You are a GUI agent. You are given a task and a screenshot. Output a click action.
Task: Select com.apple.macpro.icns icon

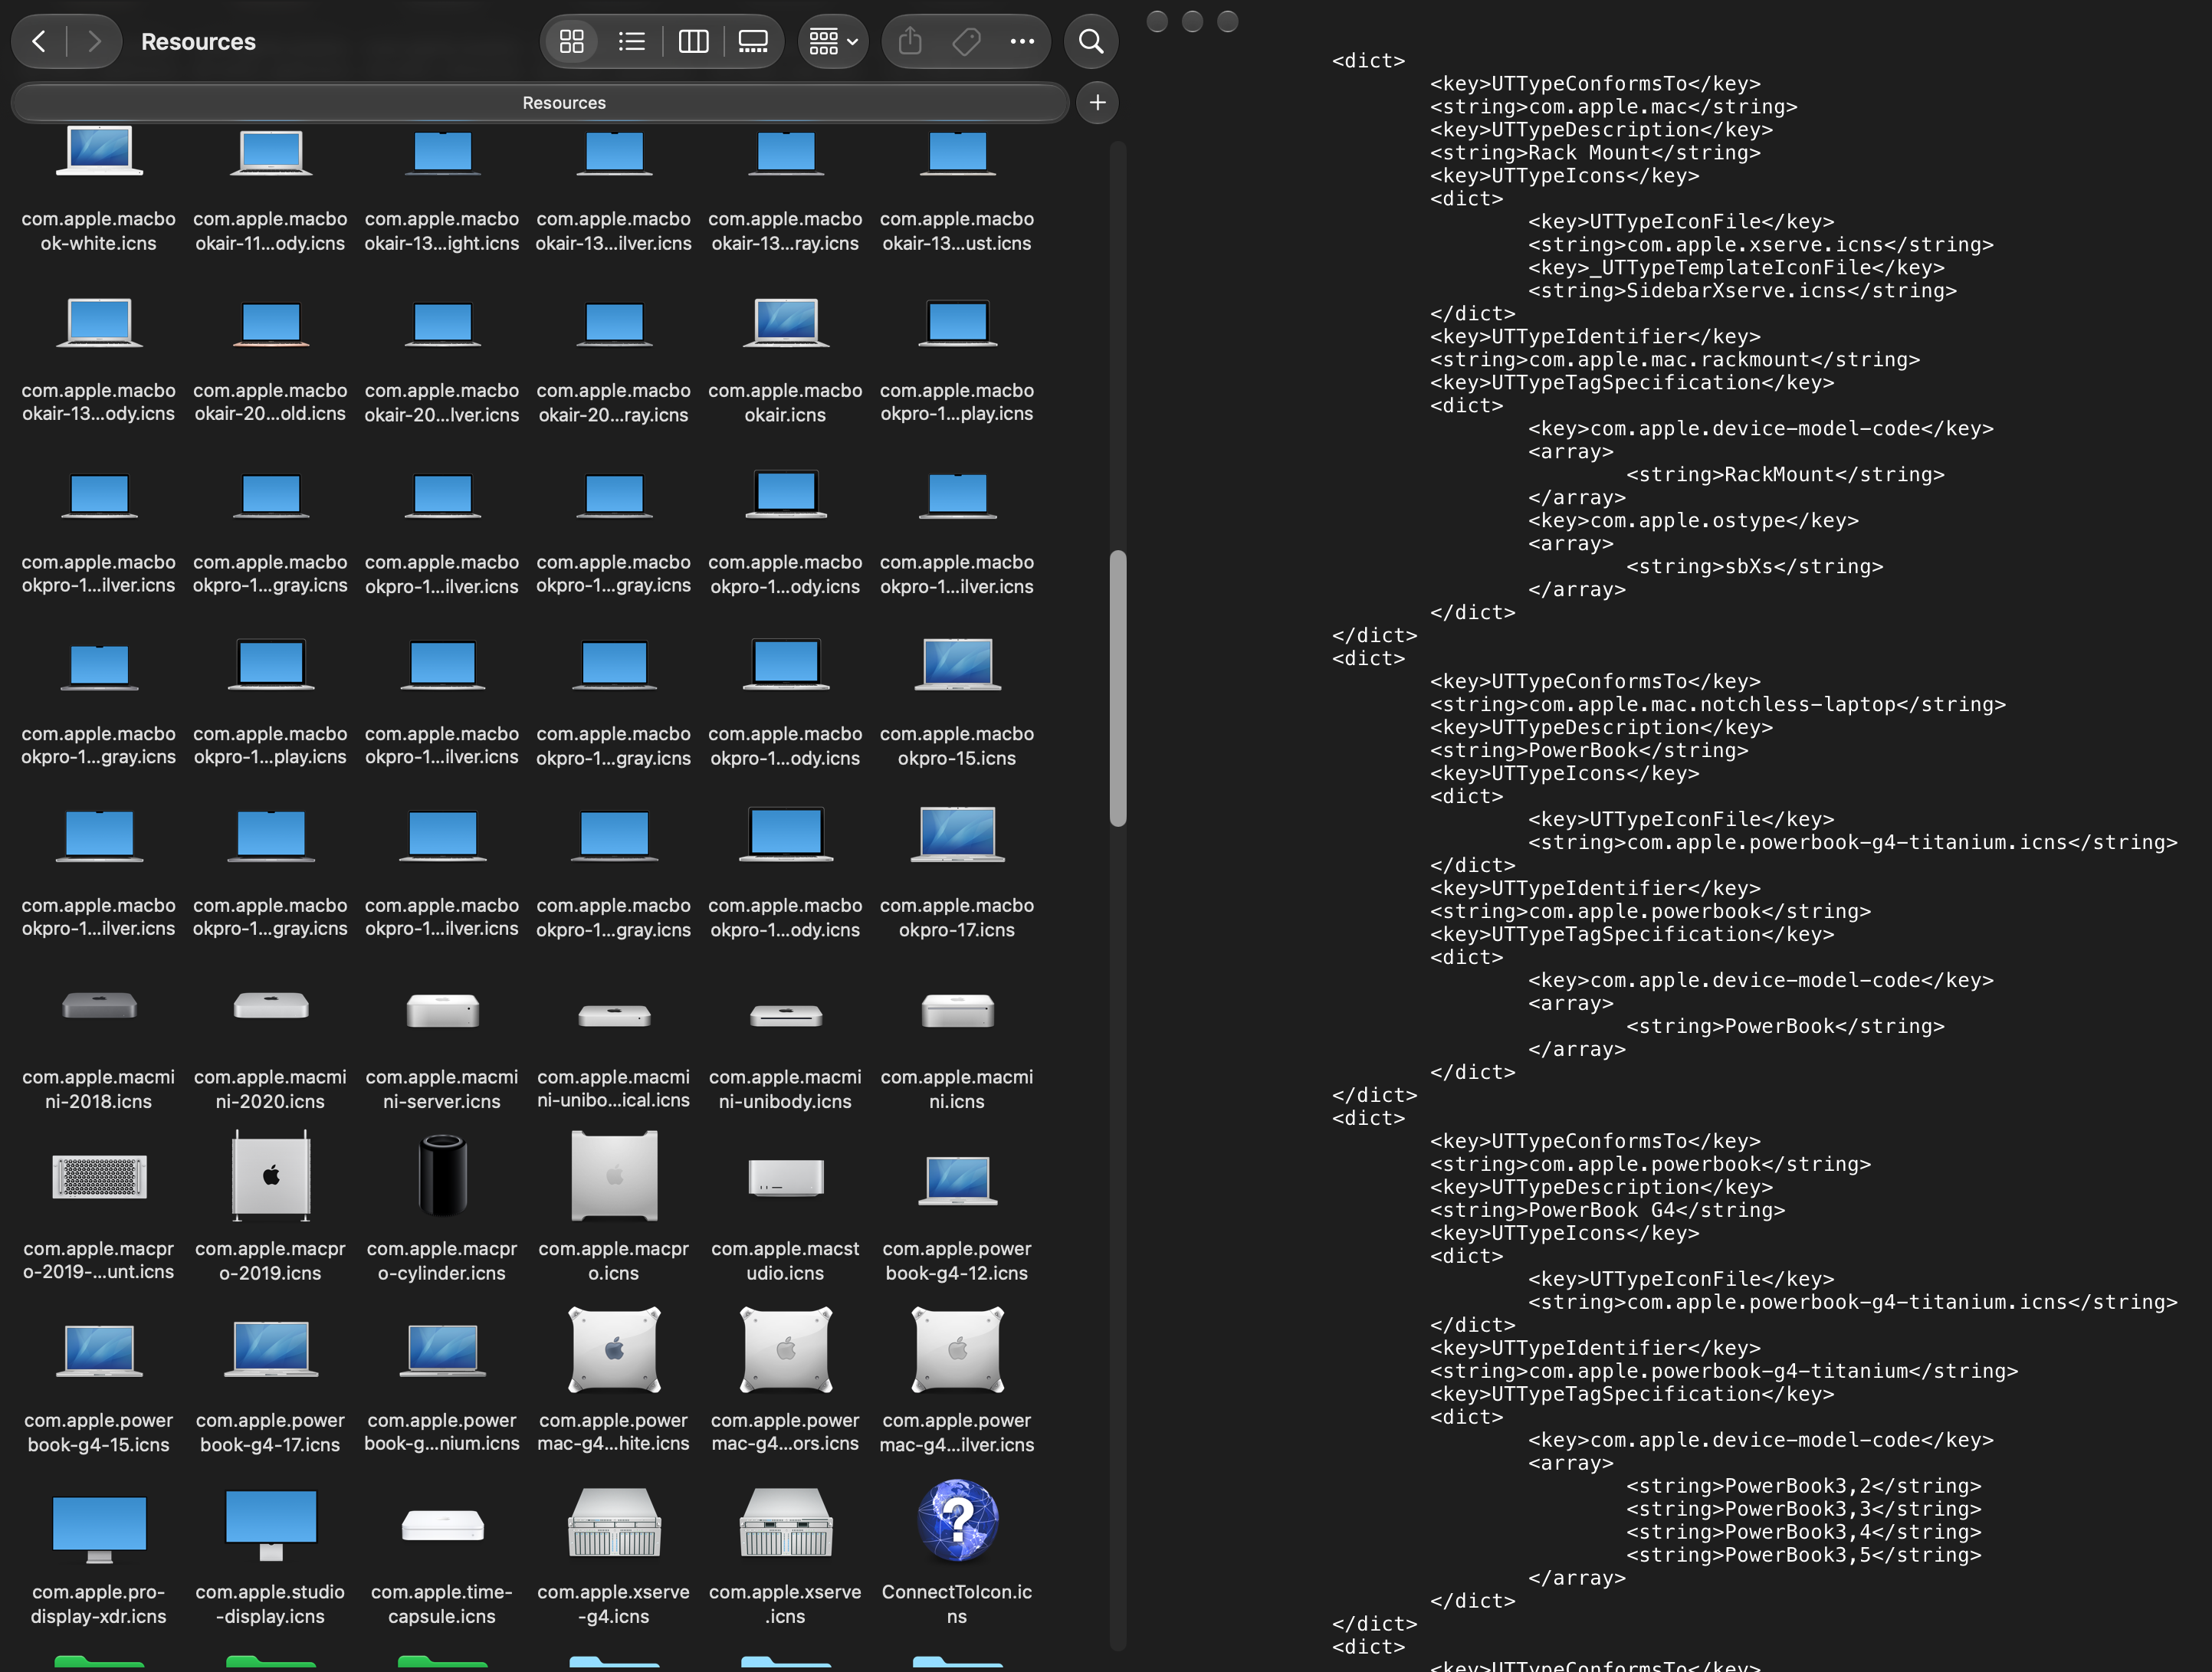(614, 1176)
